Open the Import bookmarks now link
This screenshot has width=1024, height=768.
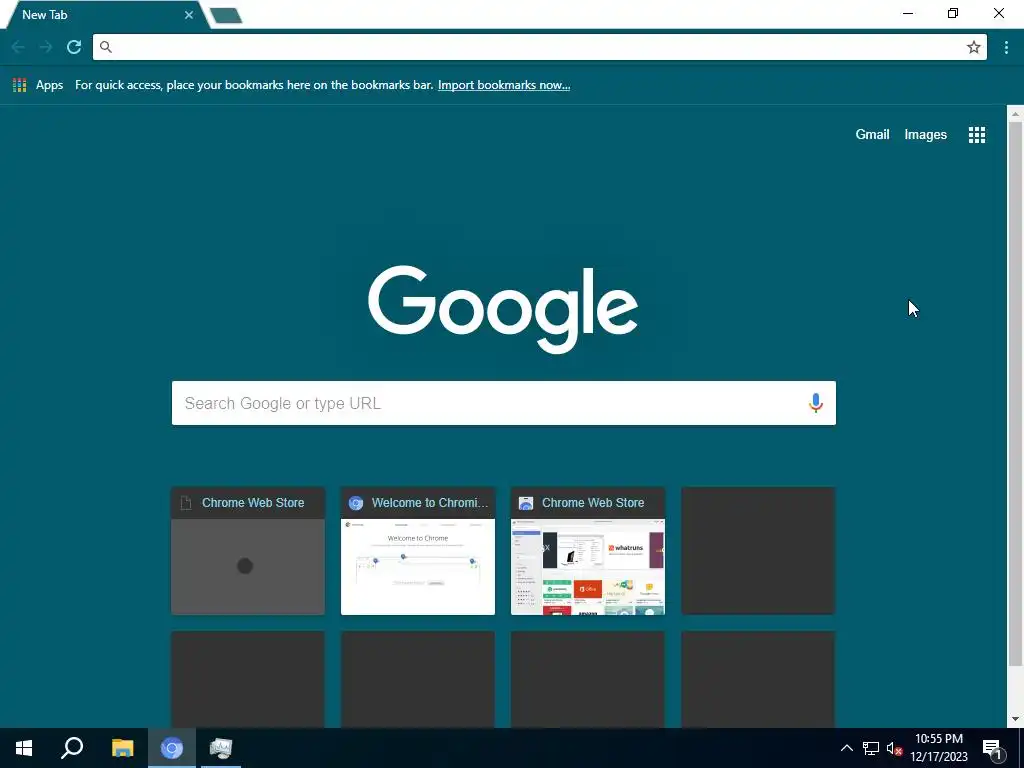coord(504,85)
